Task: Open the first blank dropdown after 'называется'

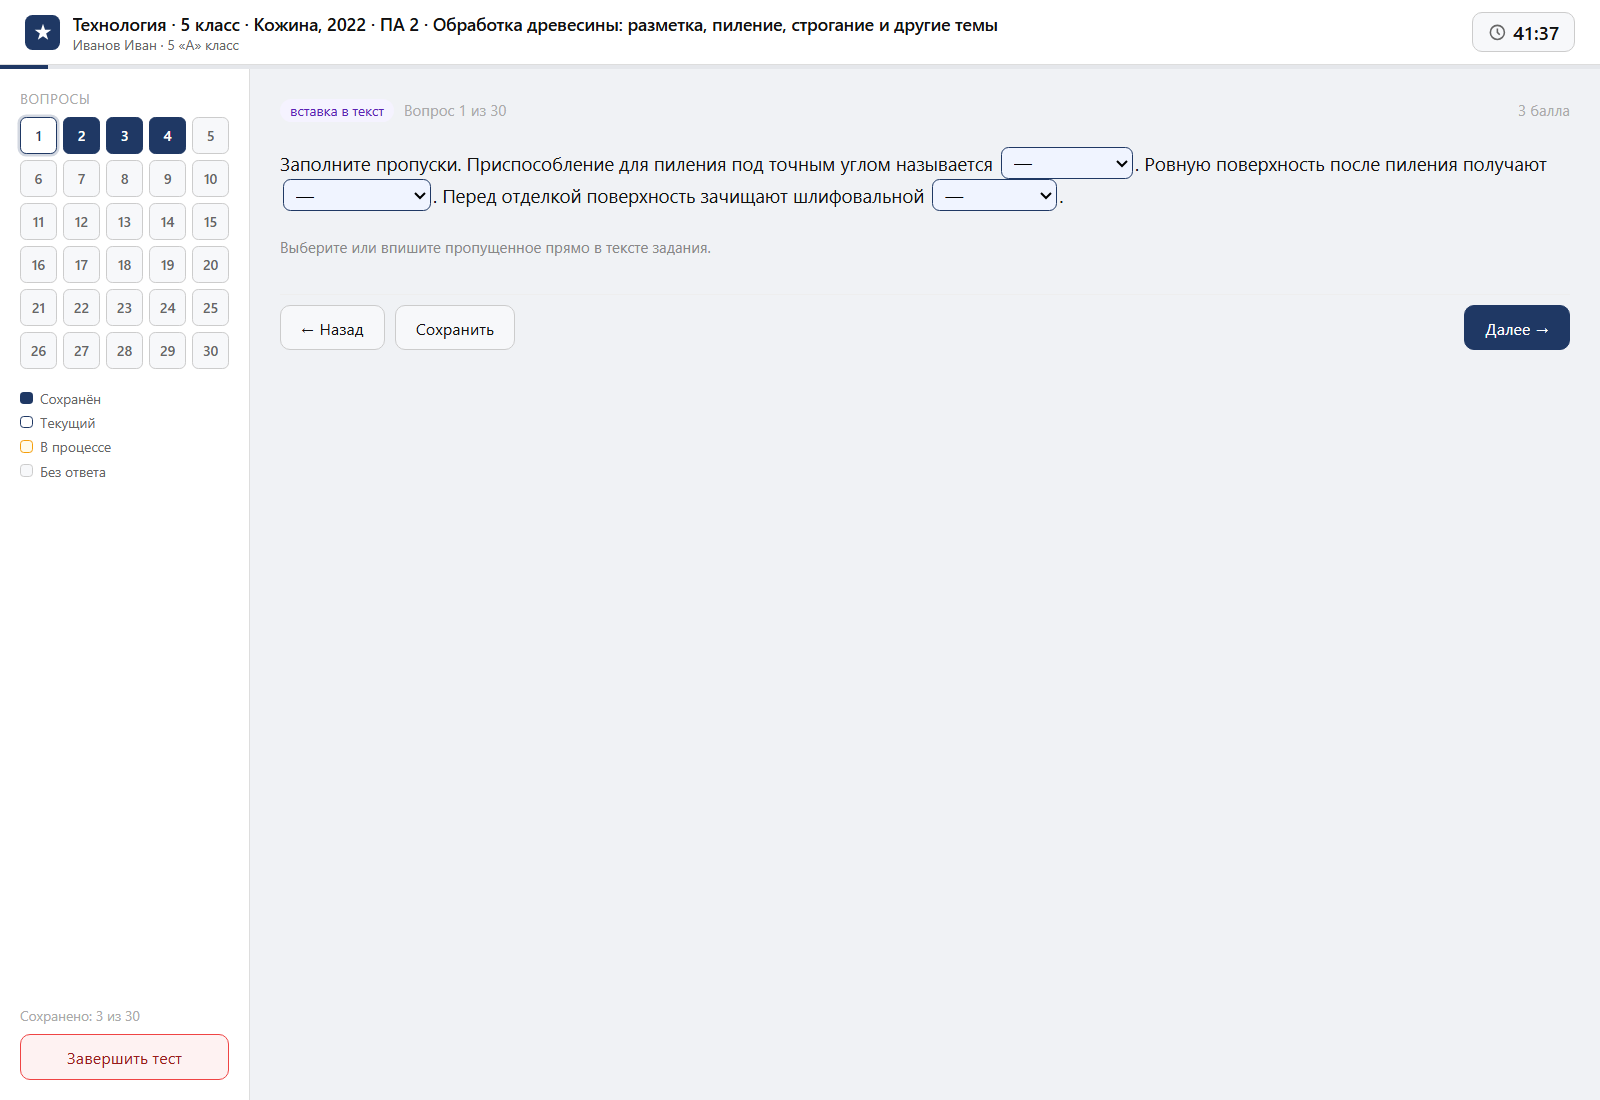Action: 1067,163
